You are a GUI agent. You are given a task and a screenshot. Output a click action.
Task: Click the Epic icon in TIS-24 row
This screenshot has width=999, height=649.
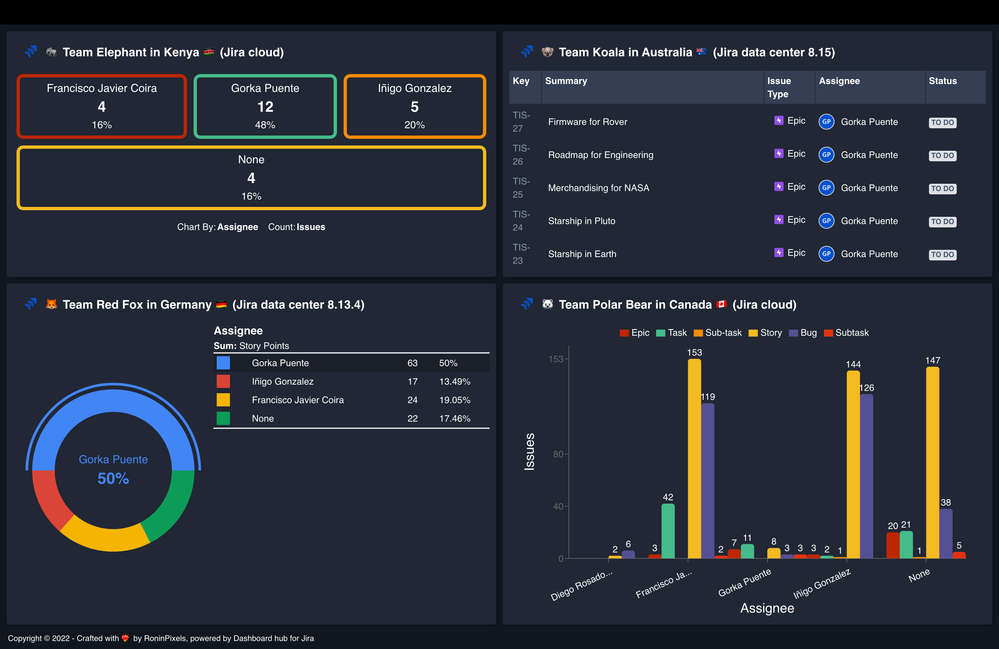click(779, 220)
